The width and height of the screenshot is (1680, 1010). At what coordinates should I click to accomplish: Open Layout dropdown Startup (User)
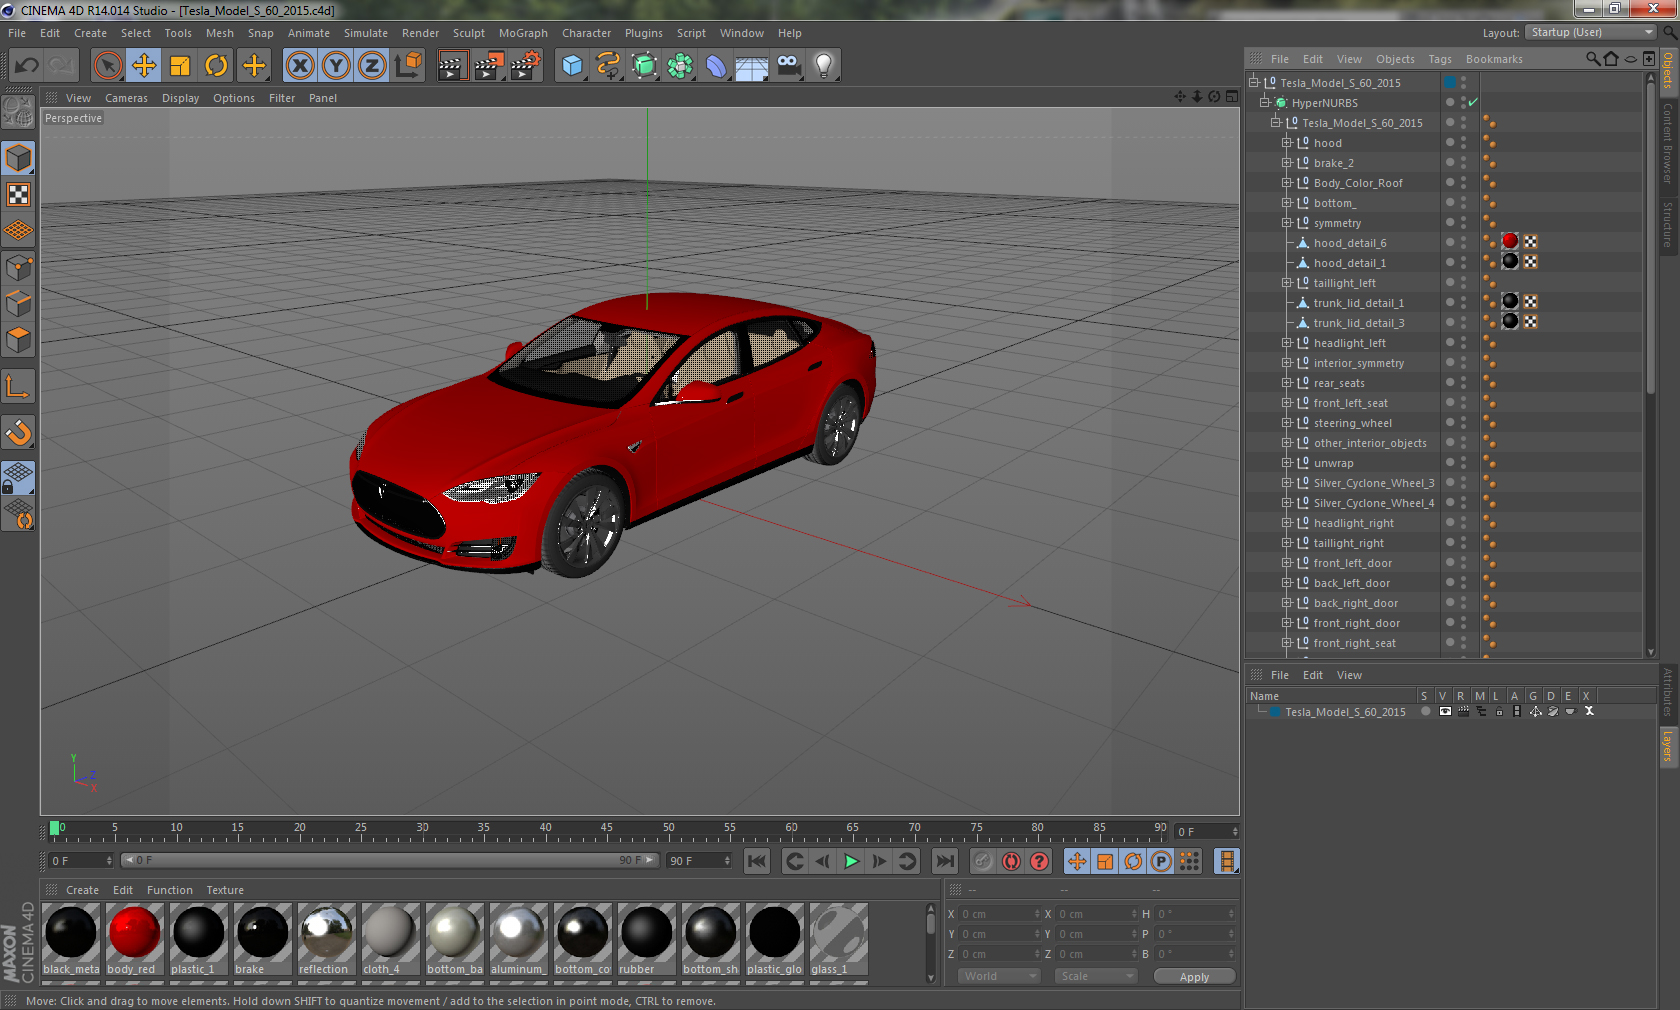pos(1591,32)
